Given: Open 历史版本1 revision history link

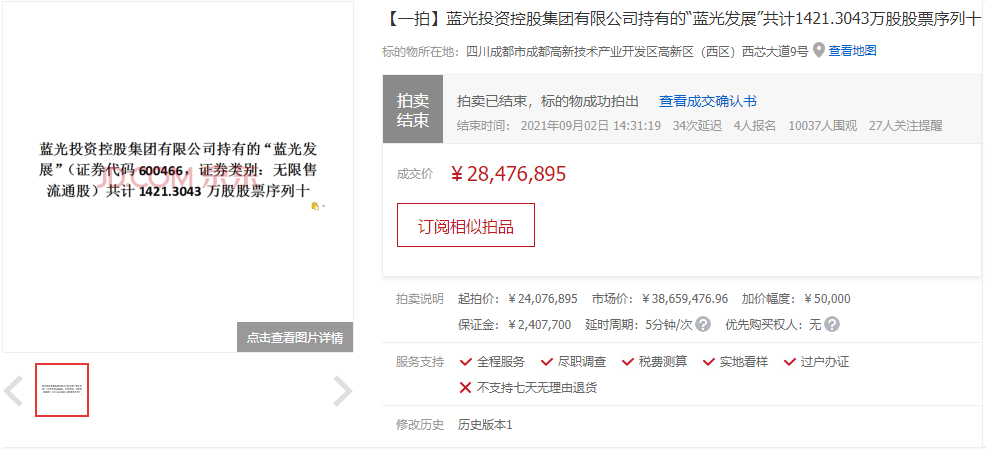Looking at the screenshot, I should [x=485, y=425].
